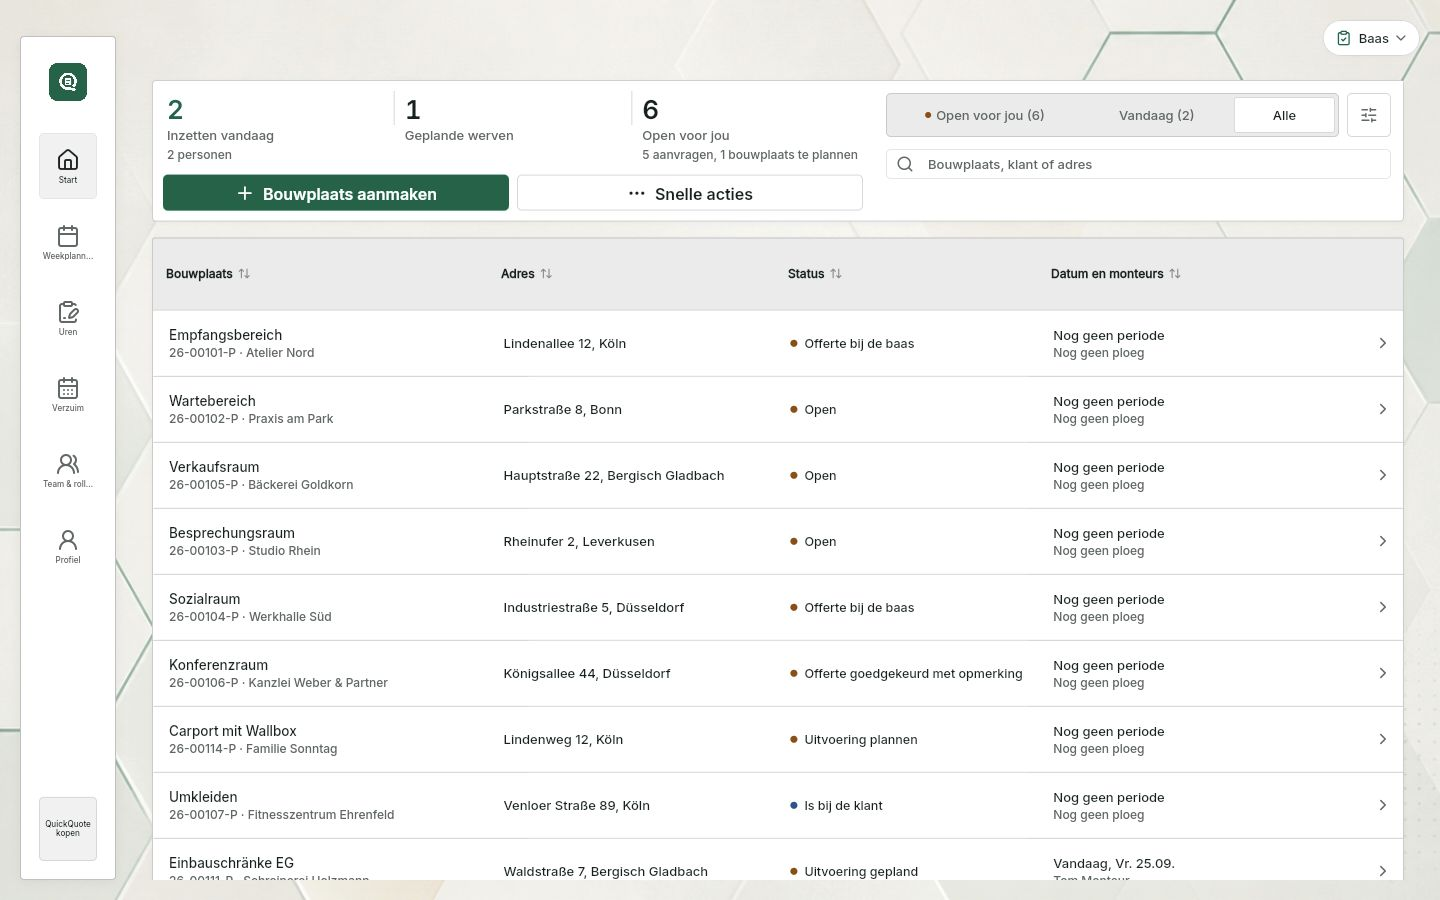Image resolution: width=1440 pixels, height=900 pixels.
Task: Sort table by Status column
Action: tap(815, 274)
